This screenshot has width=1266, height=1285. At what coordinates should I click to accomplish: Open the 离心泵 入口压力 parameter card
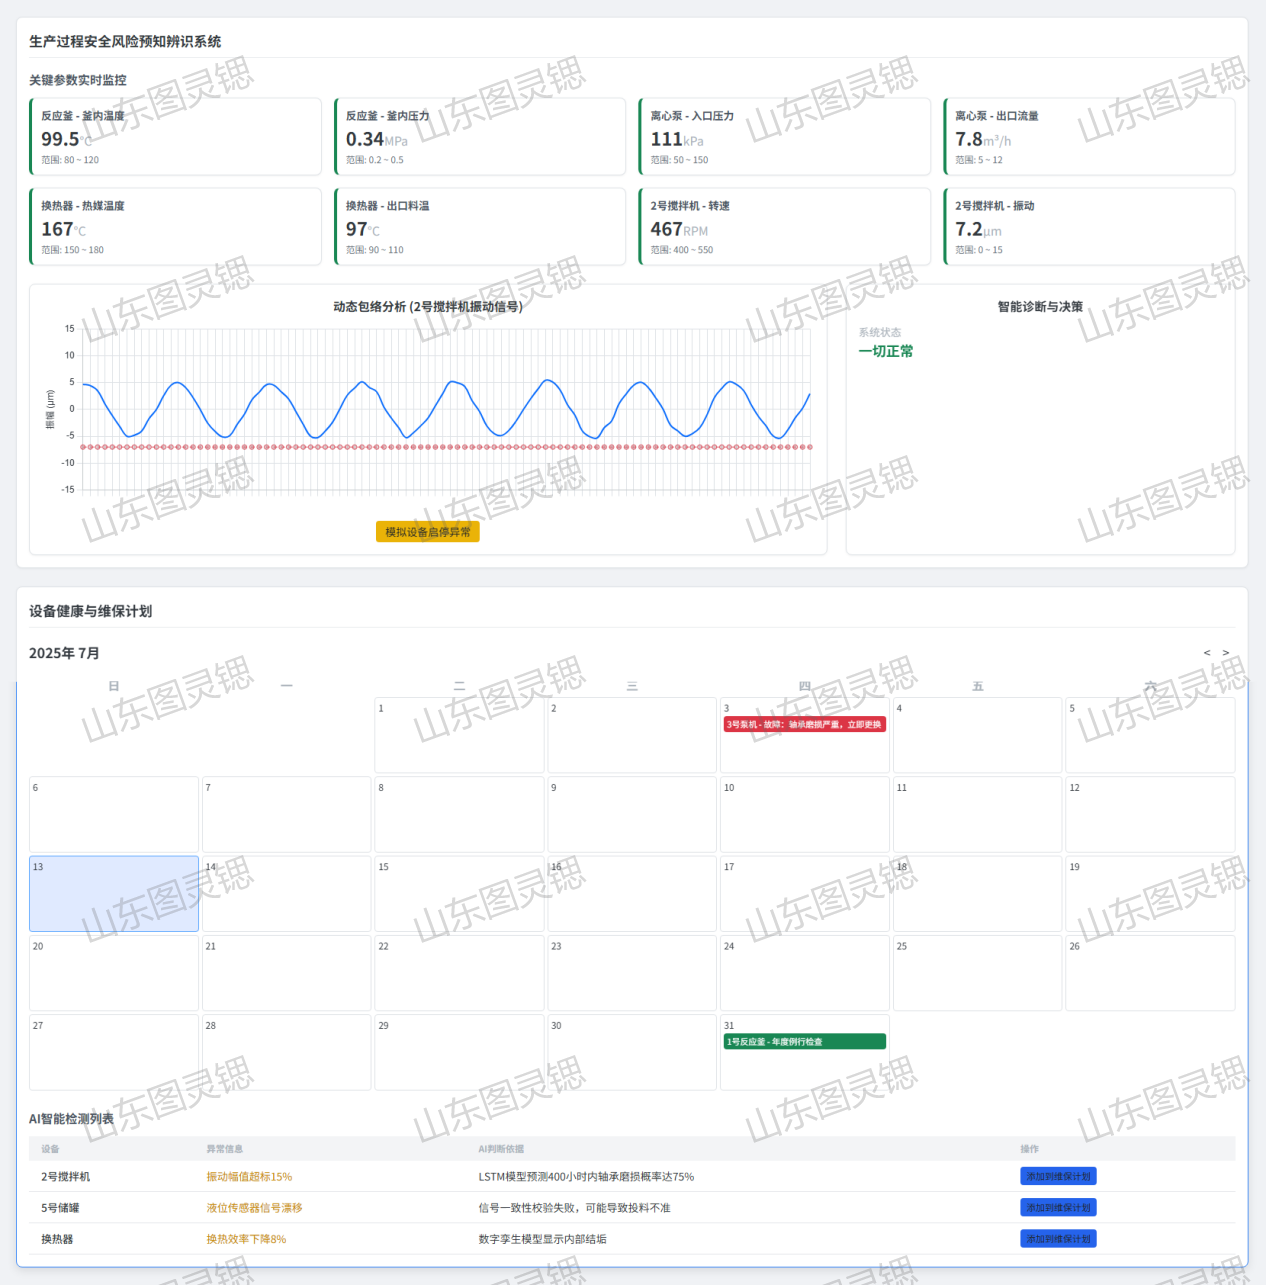pos(785,137)
